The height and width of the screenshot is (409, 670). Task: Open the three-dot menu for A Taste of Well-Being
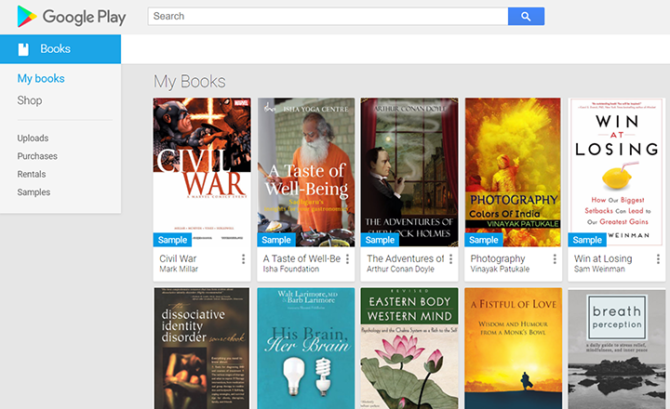click(x=347, y=259)
